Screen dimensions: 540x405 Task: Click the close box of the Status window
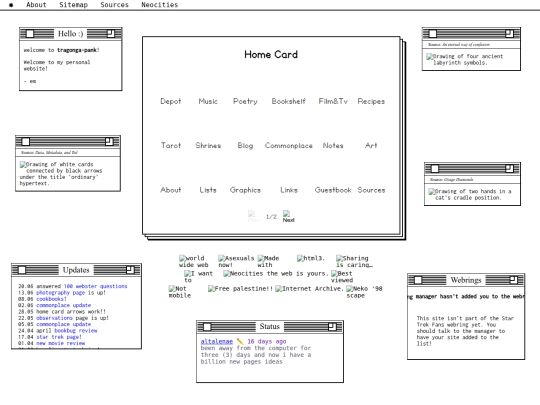point(207,327)
